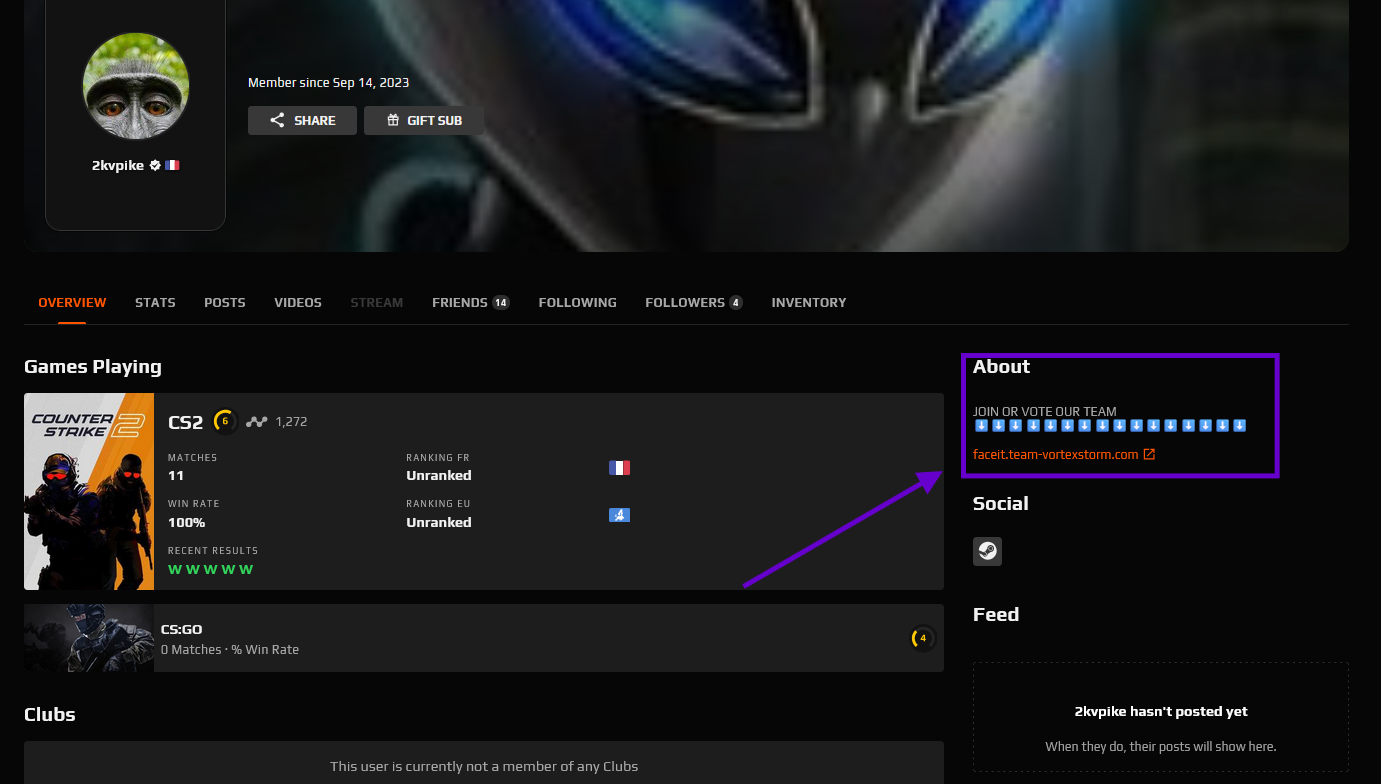This screenshot has width=1381, height=784.
Task: Click the Counter-Strike 2 game cover art
Action: tap(89, 491)
